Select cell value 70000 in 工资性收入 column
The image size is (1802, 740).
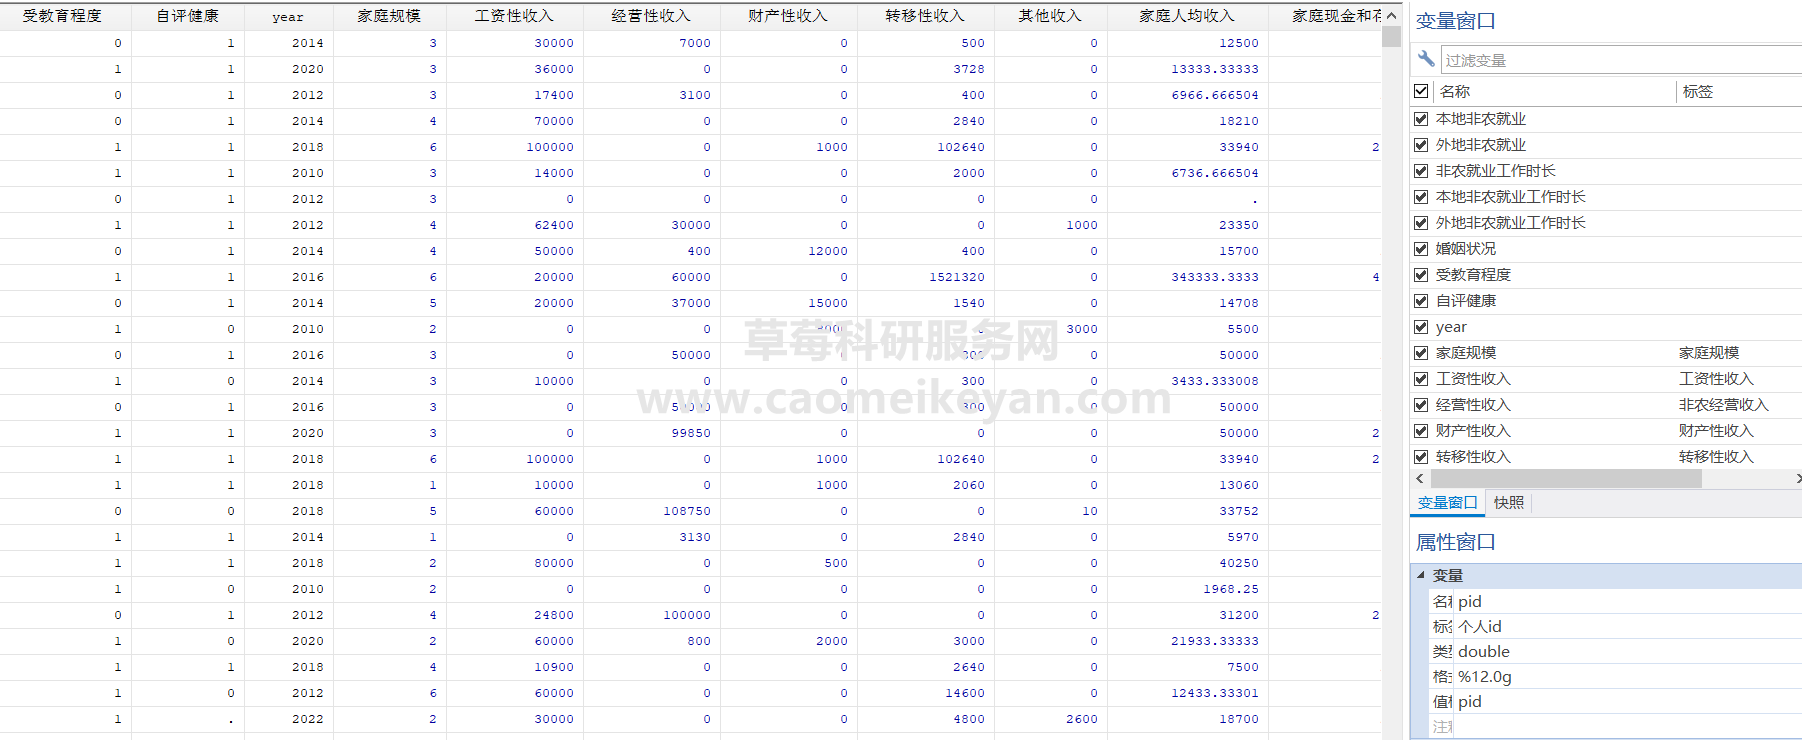(x=554, y=121)
